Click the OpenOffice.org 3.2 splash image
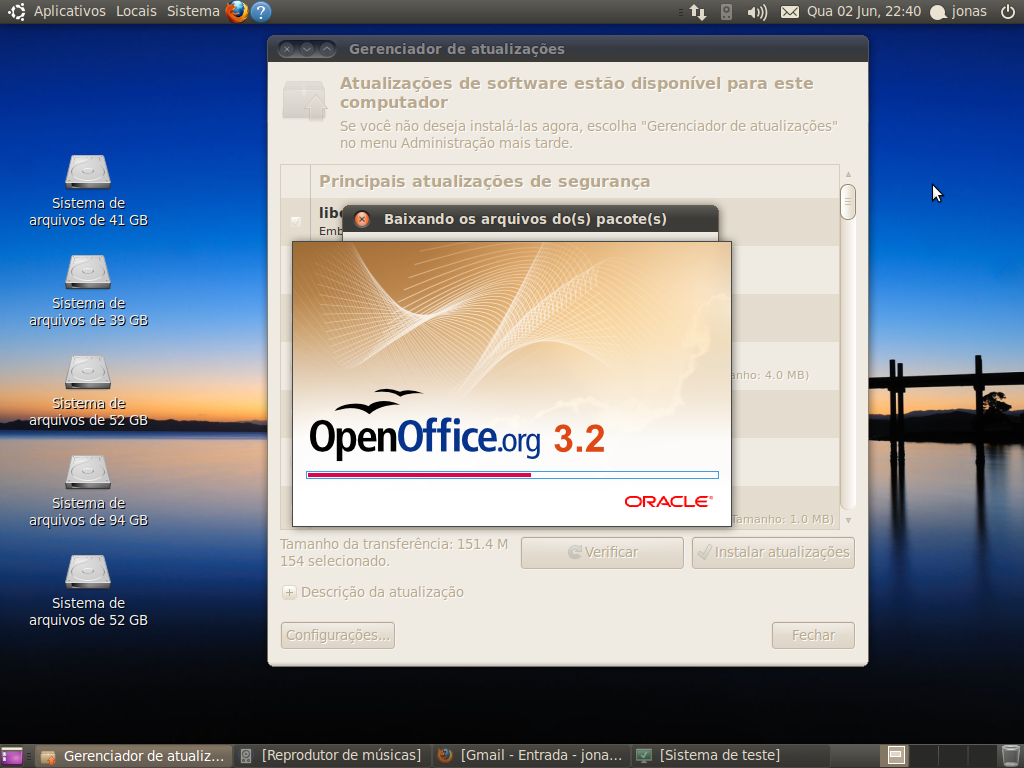Viewport: 1024px width, 768px height. coord(512,384)
